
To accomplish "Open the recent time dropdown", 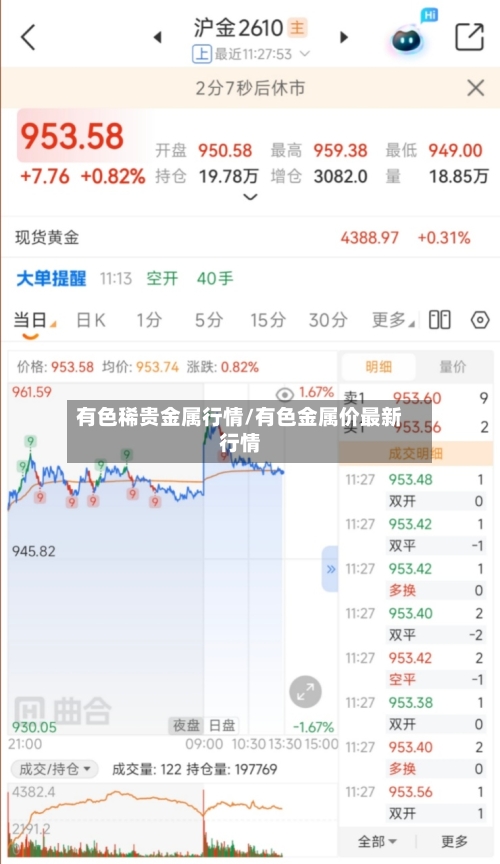I will [x=304, y=53].
